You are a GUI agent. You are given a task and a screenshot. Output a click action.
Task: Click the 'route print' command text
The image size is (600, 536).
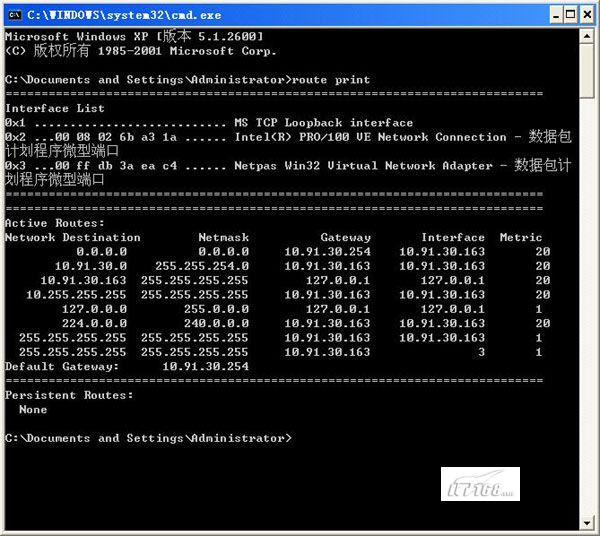tap(331, 80)
